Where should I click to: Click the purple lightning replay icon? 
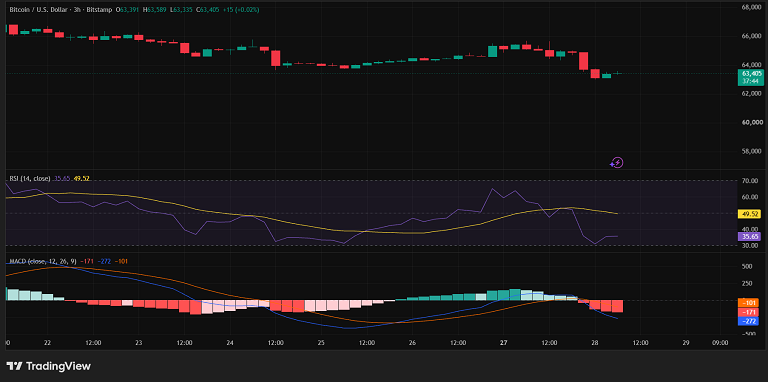pos(617,163)
